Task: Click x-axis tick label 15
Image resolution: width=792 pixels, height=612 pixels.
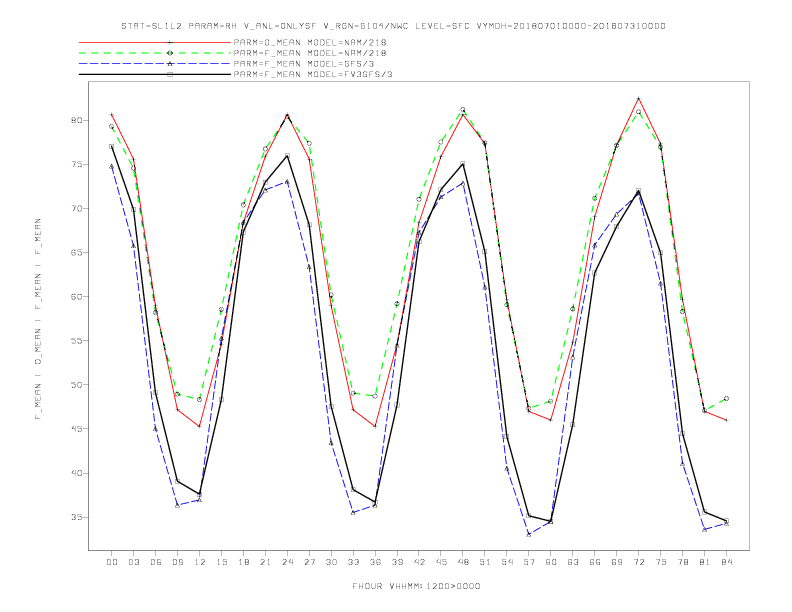Action: [221, 562]
